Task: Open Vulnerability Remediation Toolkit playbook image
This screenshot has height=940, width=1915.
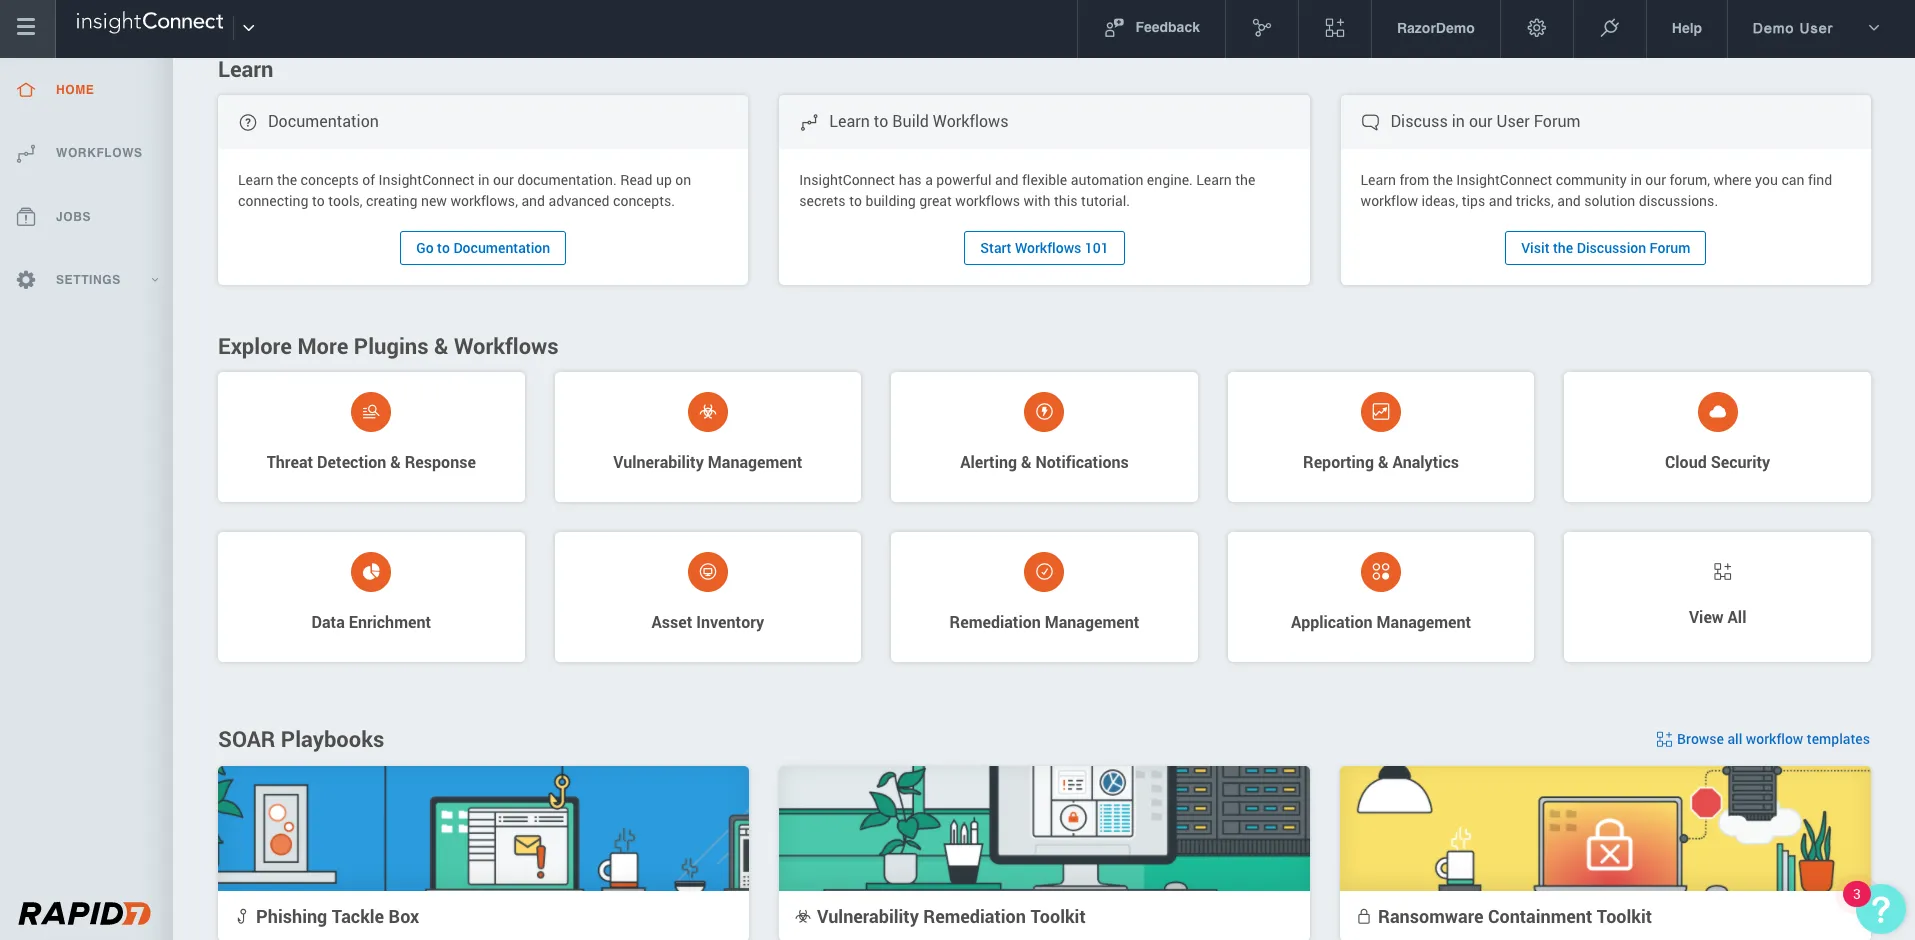Action: point(1044,828)
